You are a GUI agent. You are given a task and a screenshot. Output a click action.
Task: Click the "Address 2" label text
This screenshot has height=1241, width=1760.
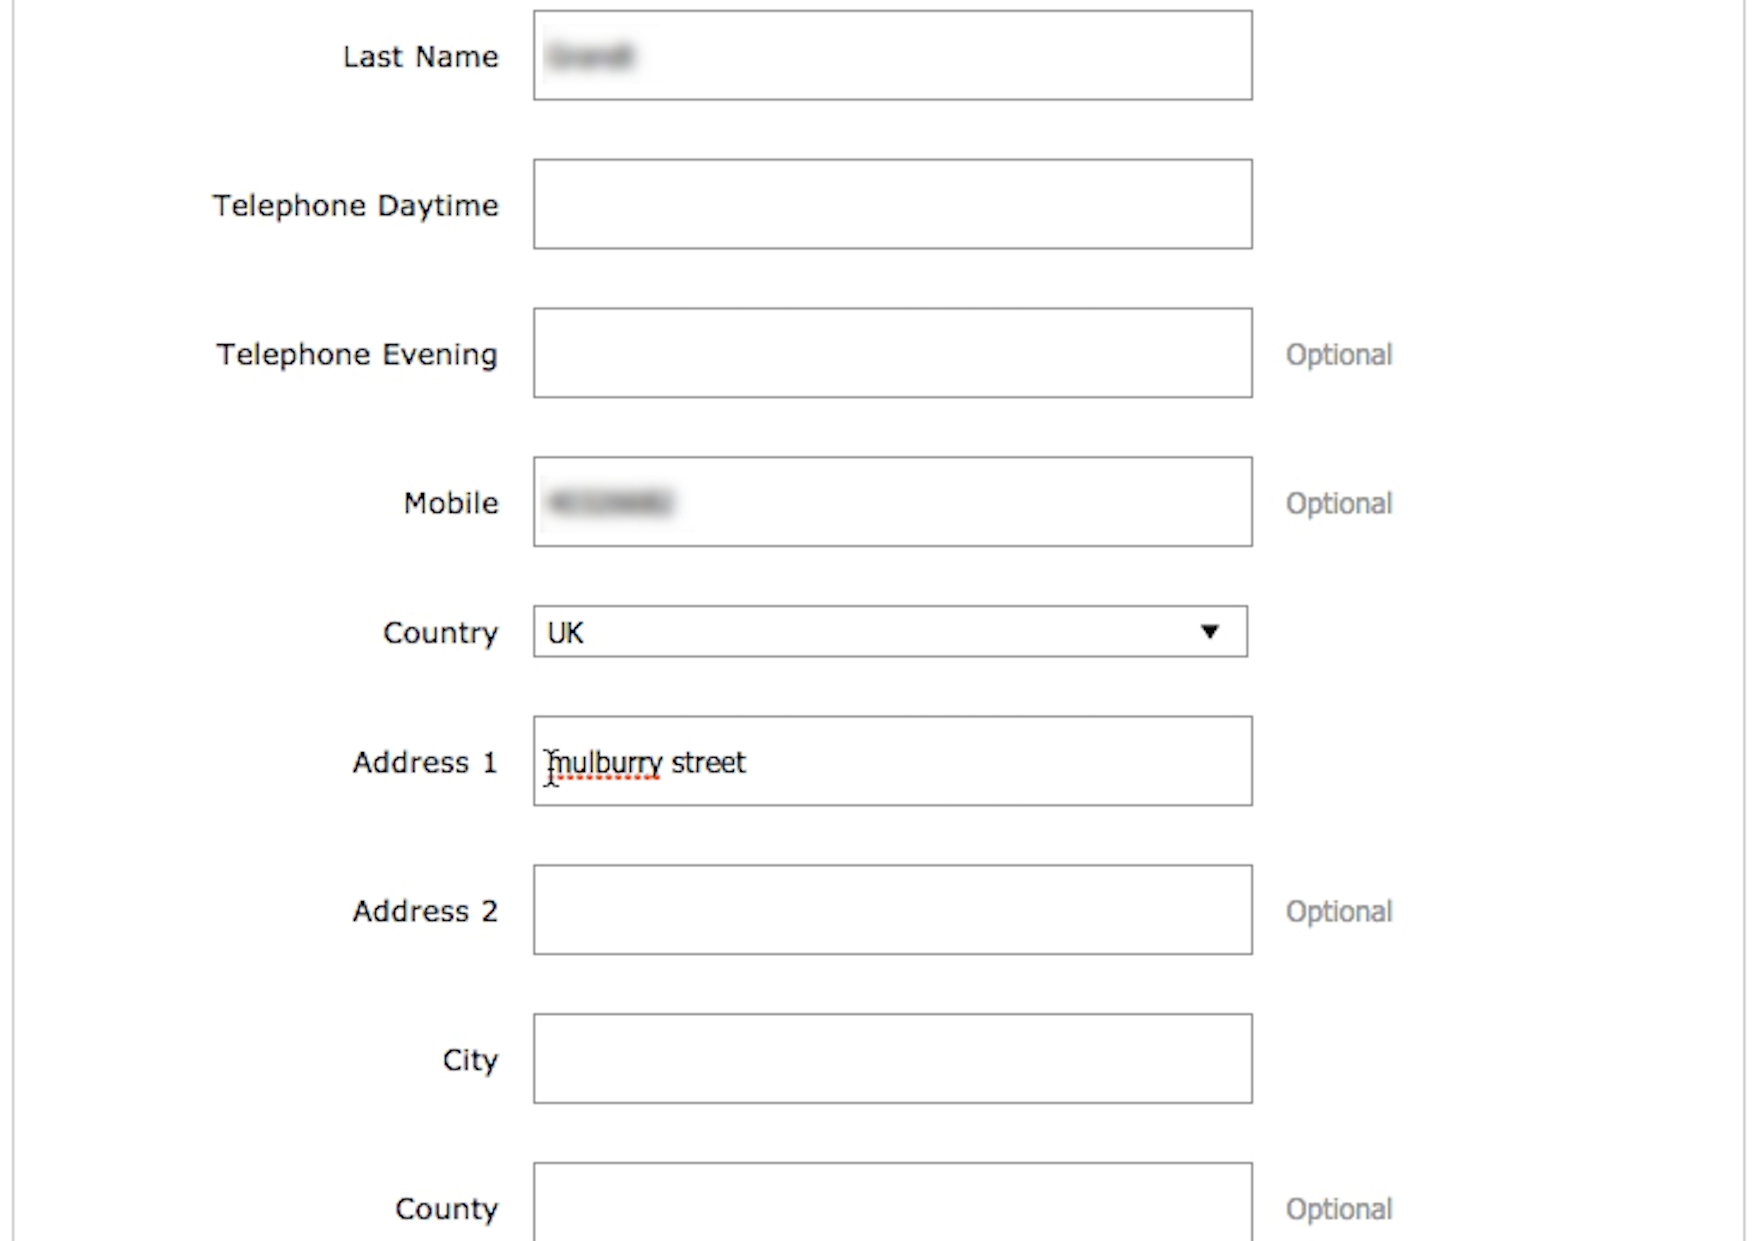[x=424, y=912]
